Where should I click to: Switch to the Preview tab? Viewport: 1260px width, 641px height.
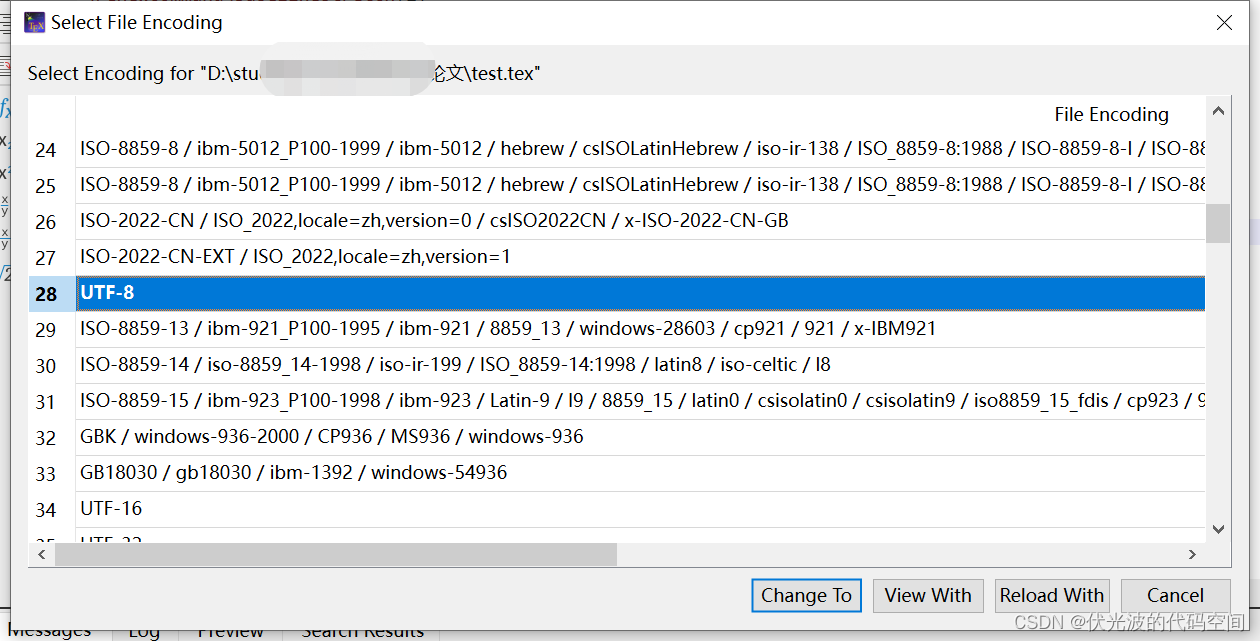(230, 632)
